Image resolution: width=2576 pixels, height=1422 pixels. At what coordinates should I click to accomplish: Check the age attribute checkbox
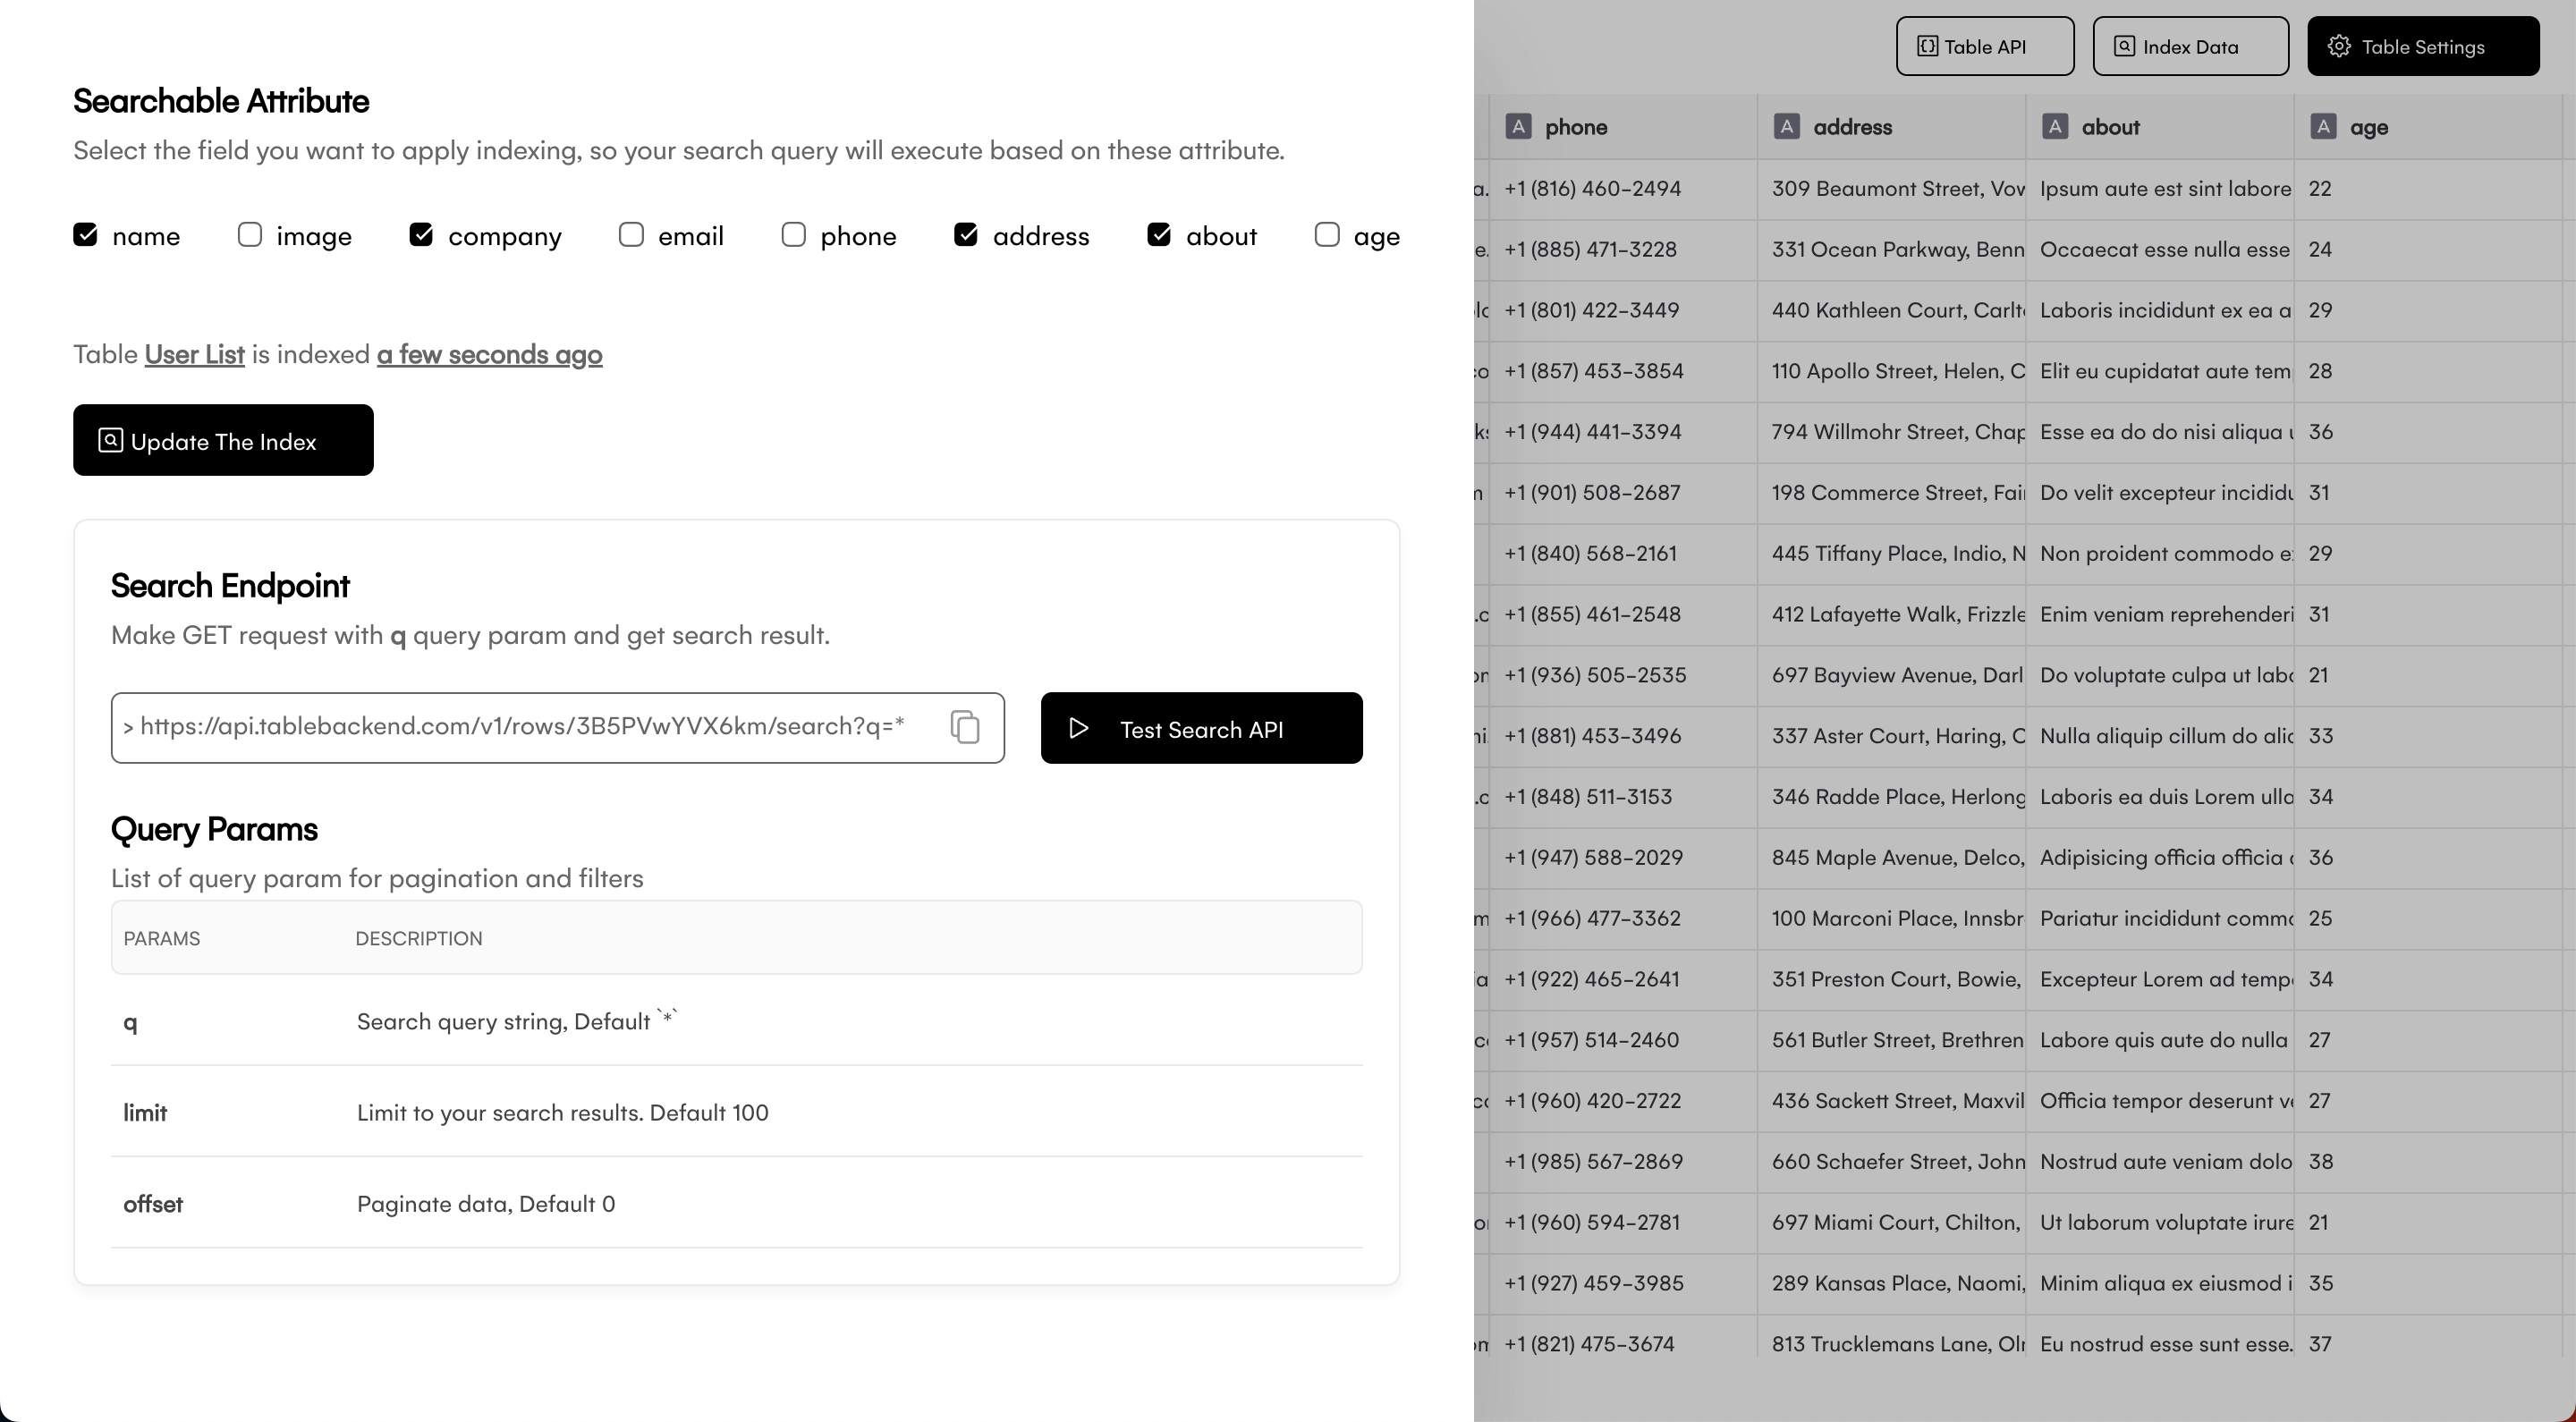point(1327,235)
